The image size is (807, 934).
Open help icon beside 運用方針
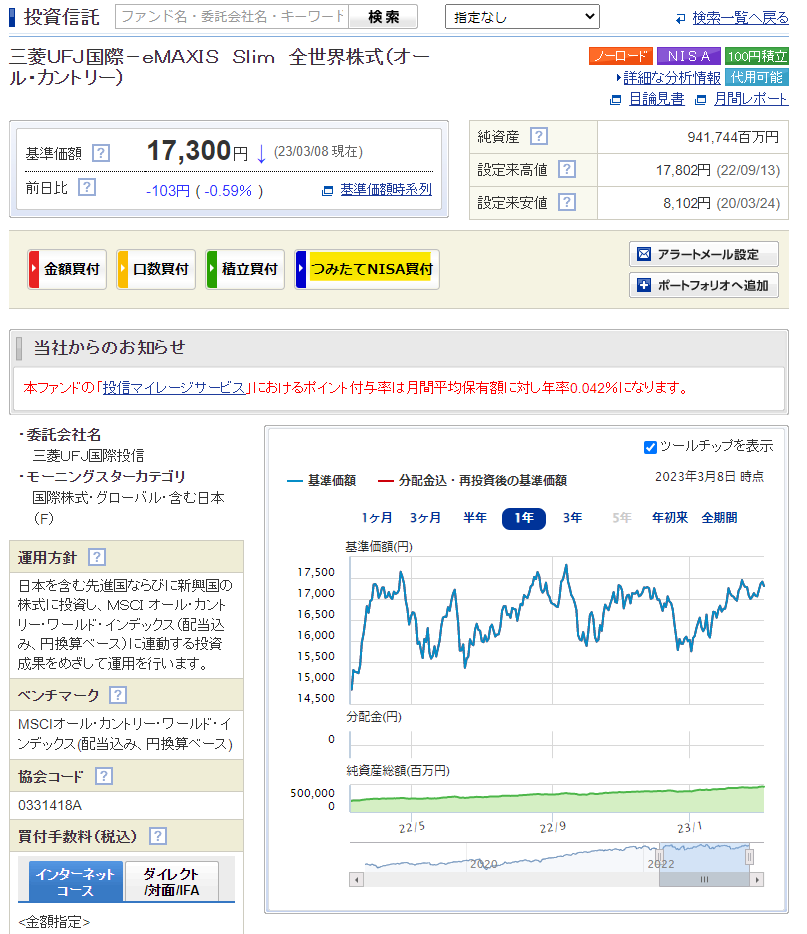97,558
